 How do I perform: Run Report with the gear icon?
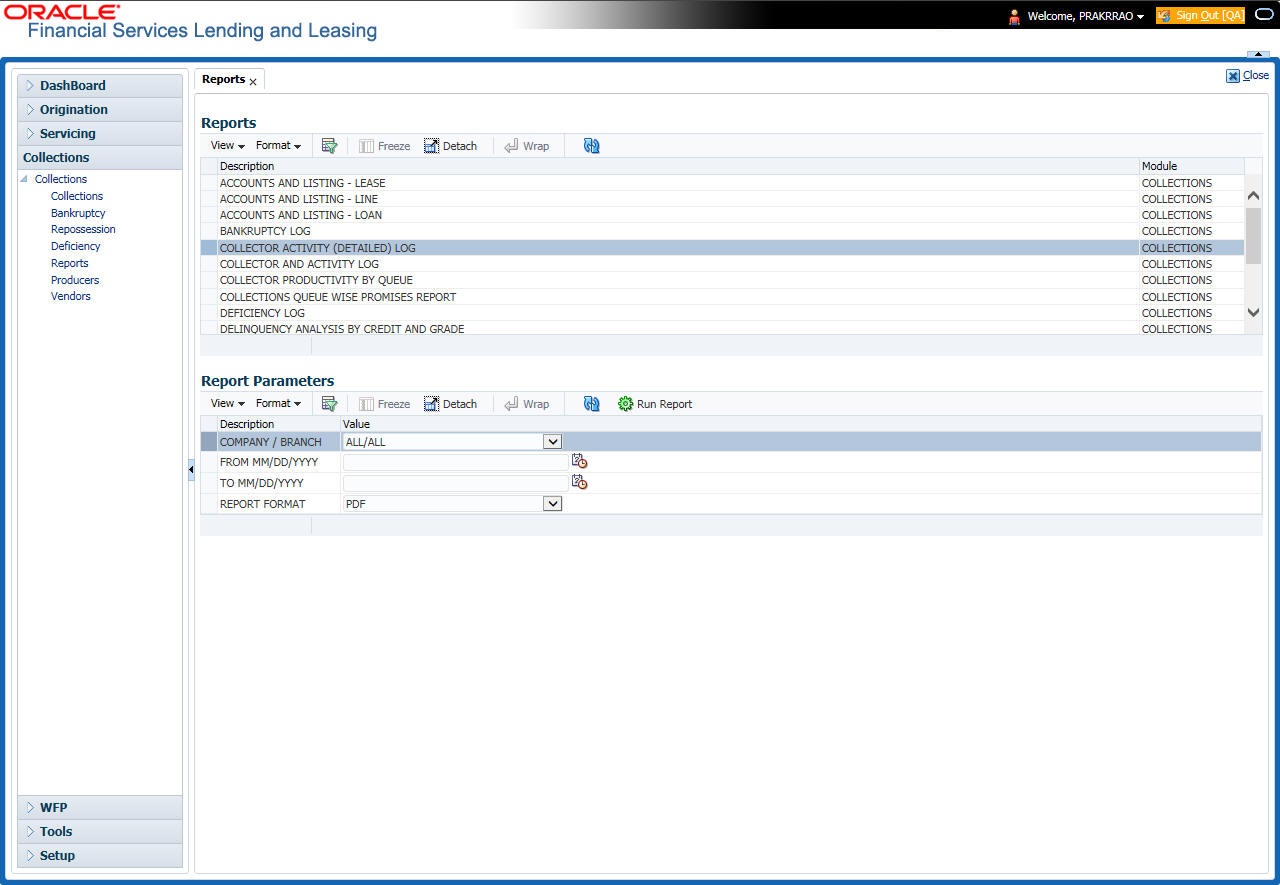tap(655, 404)
